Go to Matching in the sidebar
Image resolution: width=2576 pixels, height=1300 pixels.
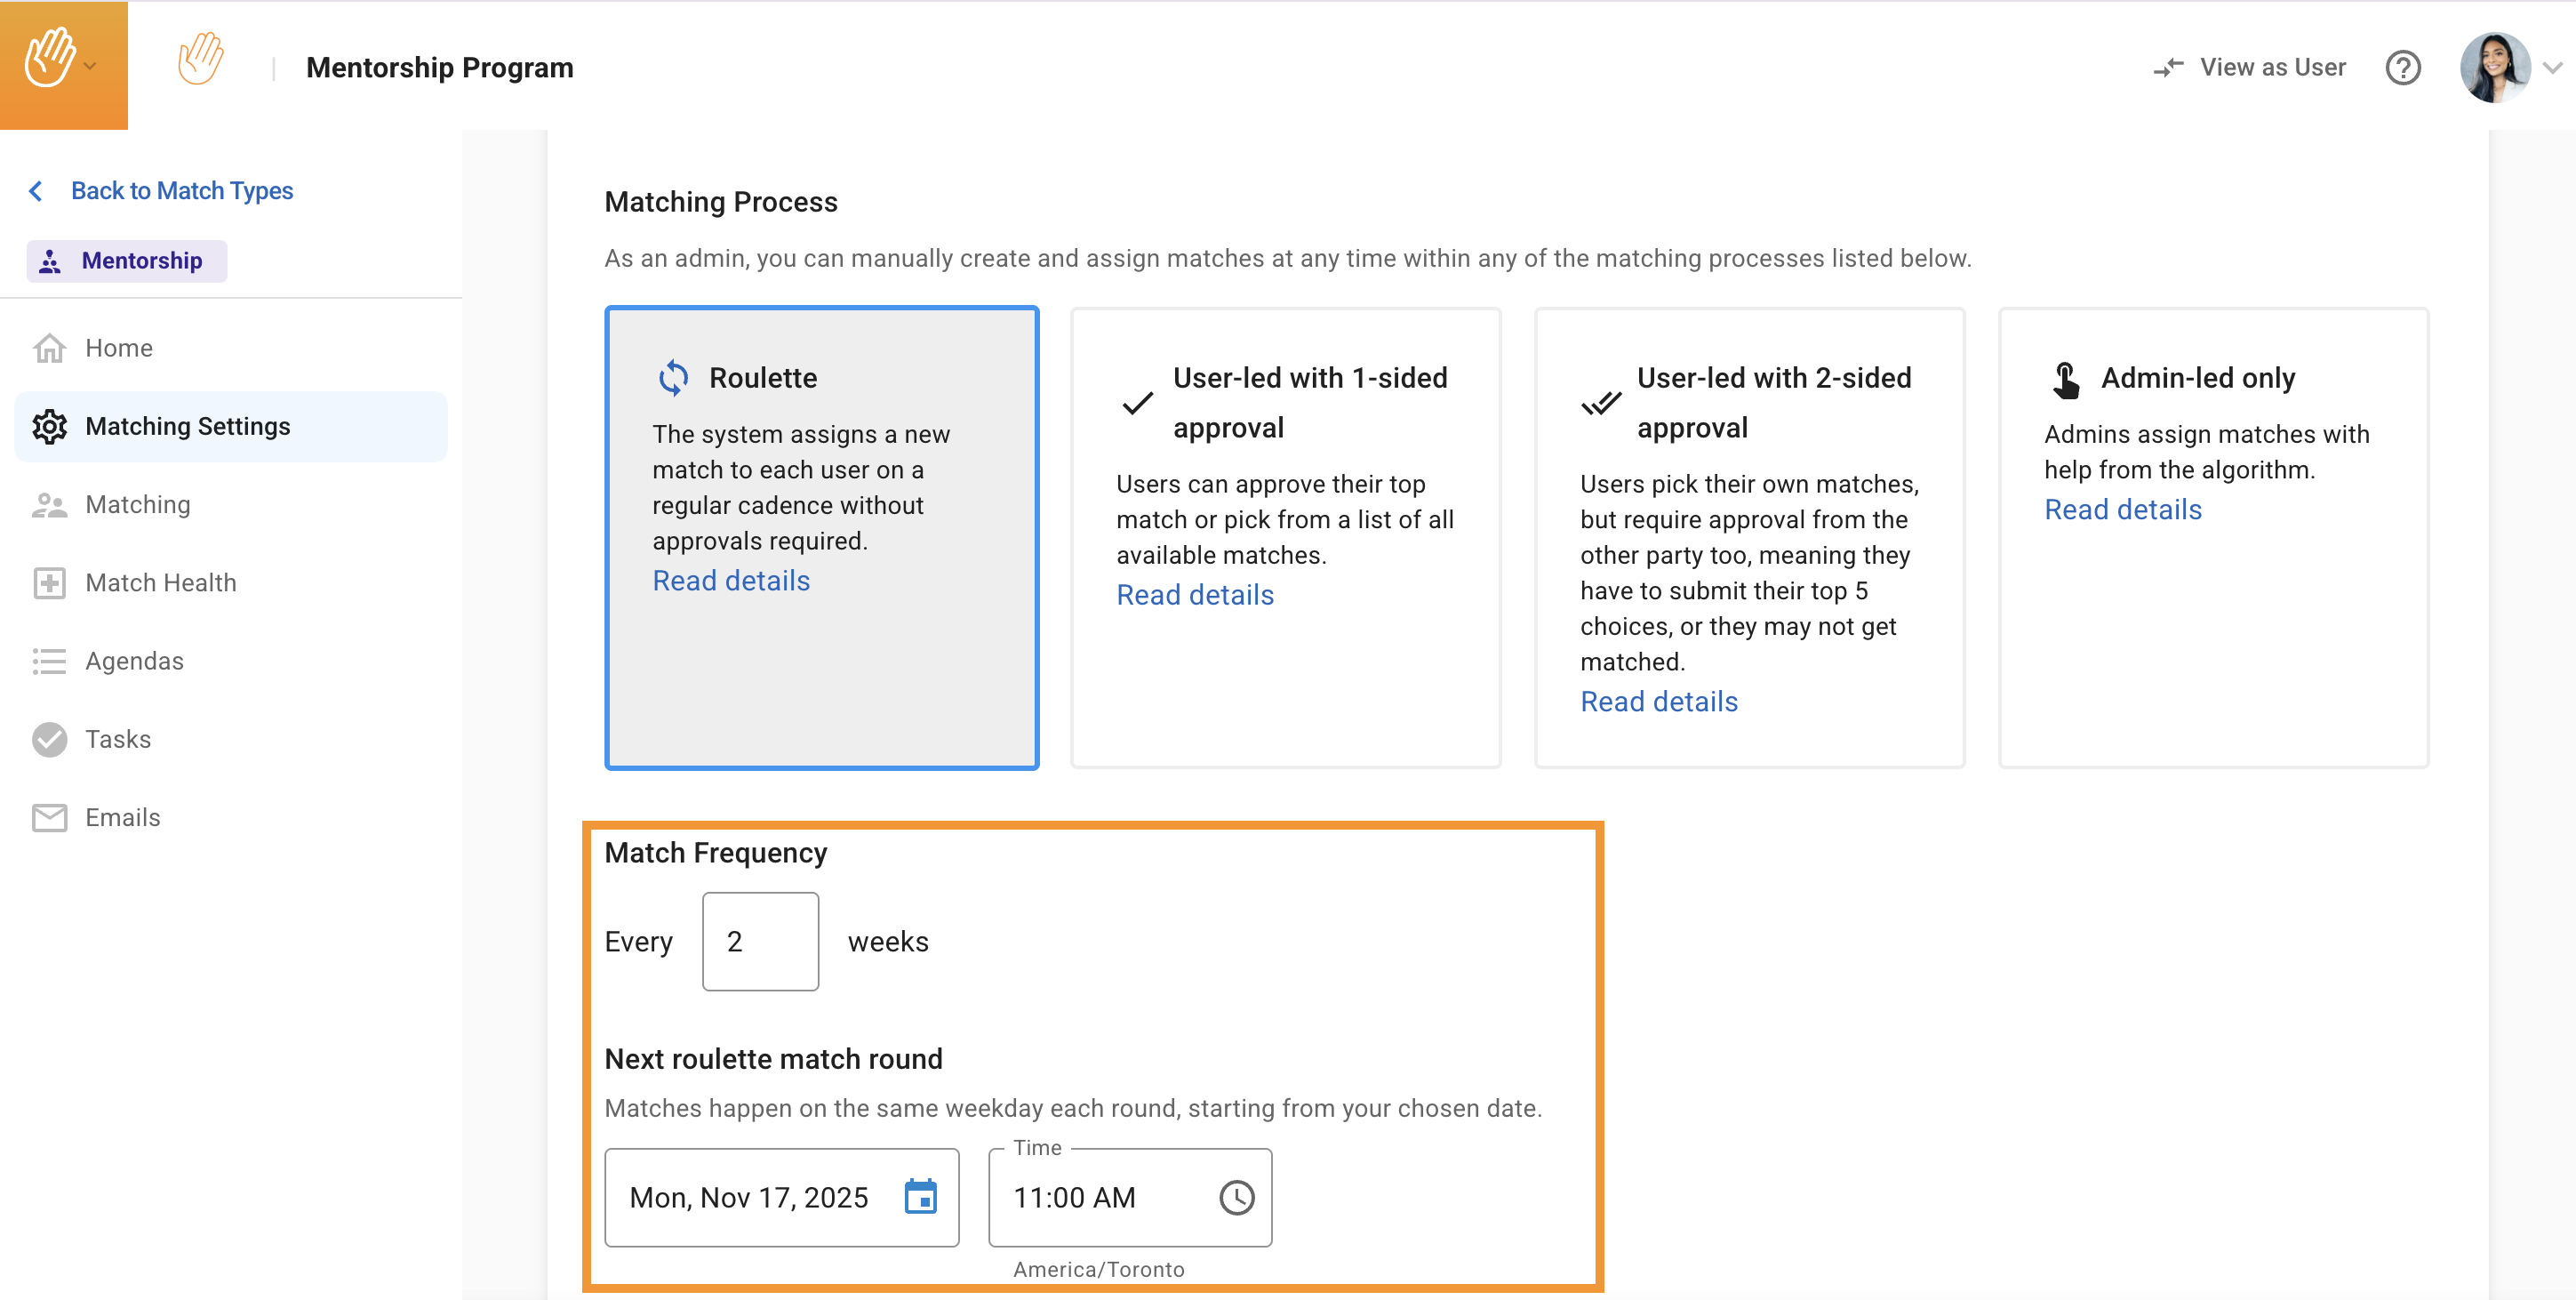(x=137, y=504)
